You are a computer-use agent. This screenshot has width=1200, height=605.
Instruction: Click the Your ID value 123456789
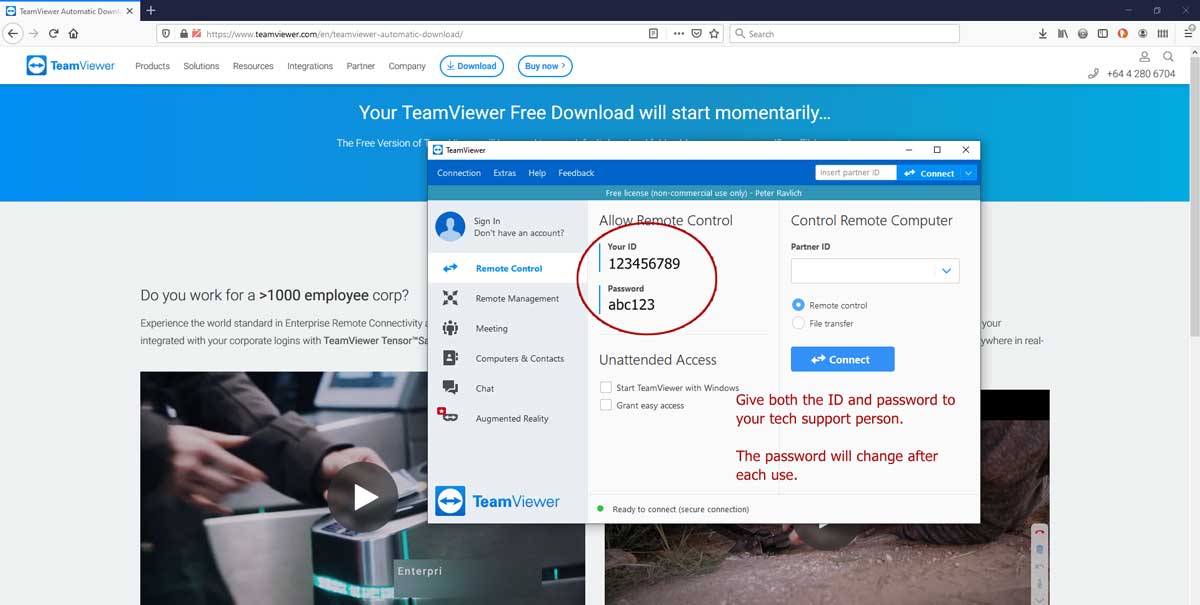click(x=644, y=264)
